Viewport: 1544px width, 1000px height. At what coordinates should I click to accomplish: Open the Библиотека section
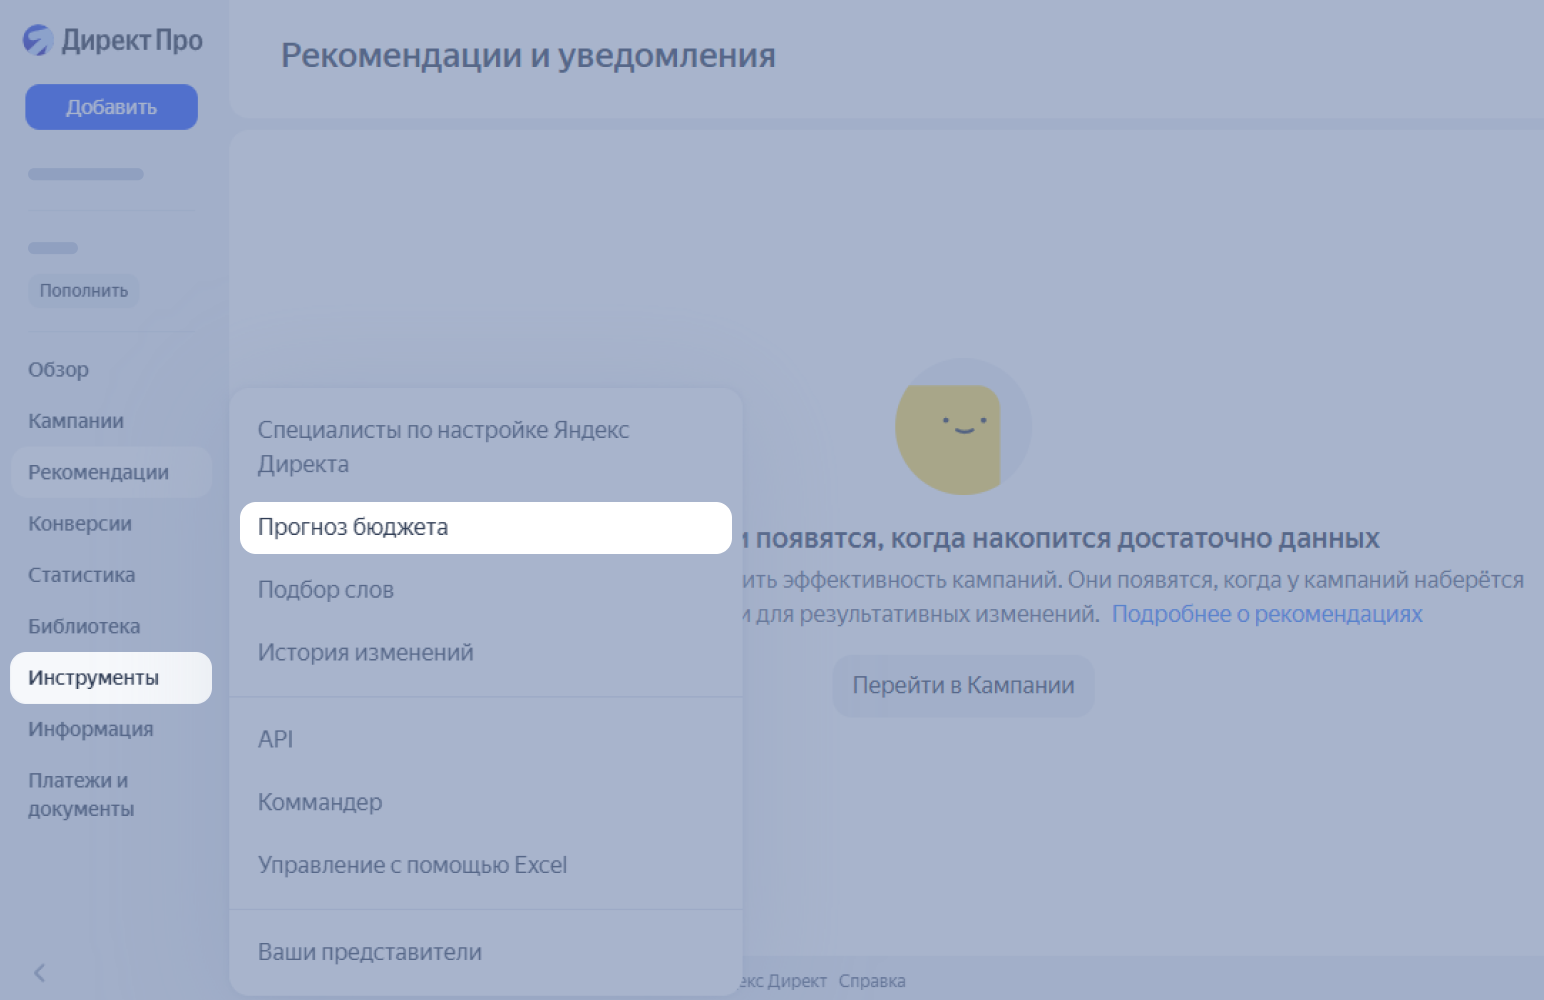83,625
